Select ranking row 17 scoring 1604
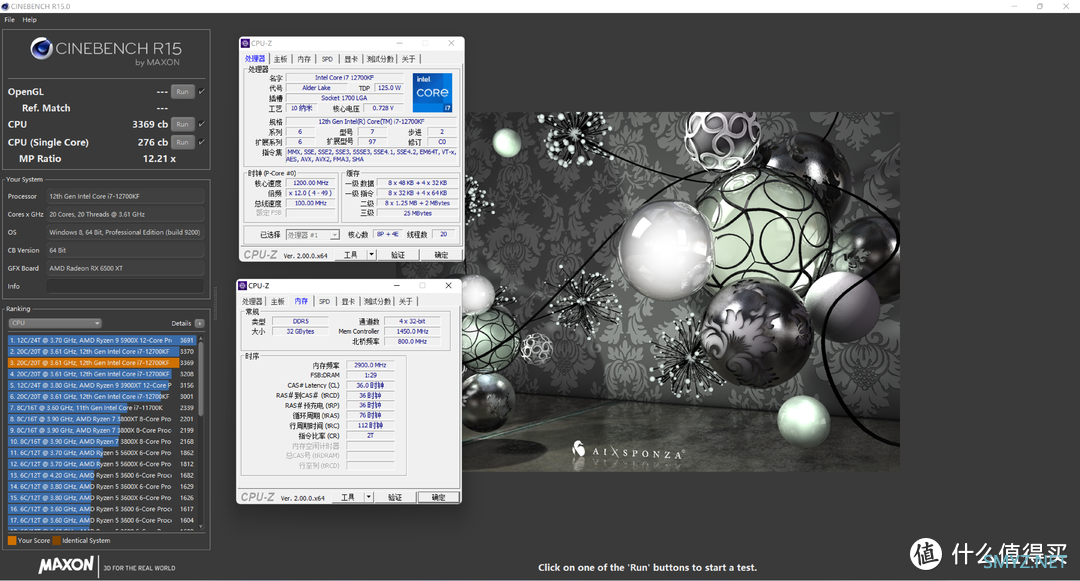This screenshot has height=581, width=1080. pyautogui.click(x=101, y=520)
